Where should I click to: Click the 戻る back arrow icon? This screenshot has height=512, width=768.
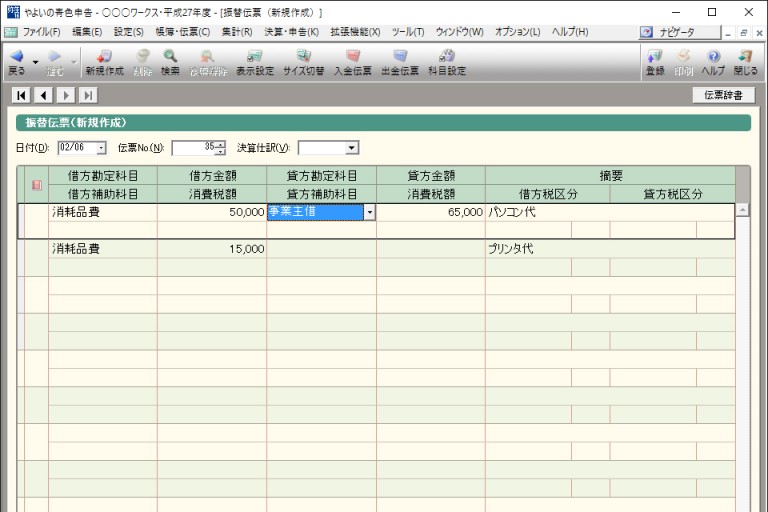16,62
